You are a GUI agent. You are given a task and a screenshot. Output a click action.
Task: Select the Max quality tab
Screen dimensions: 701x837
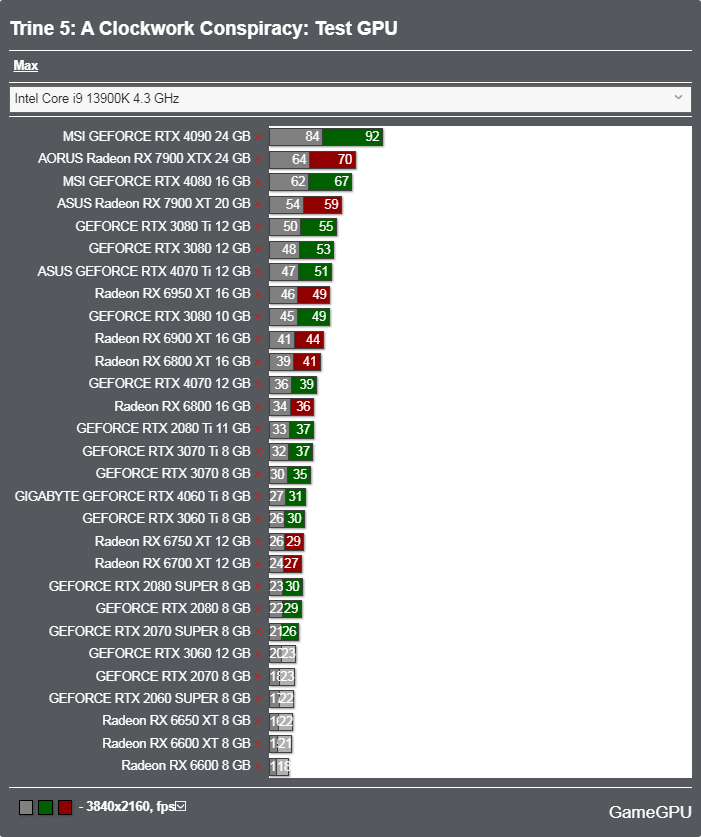click(x=26, y=66)
